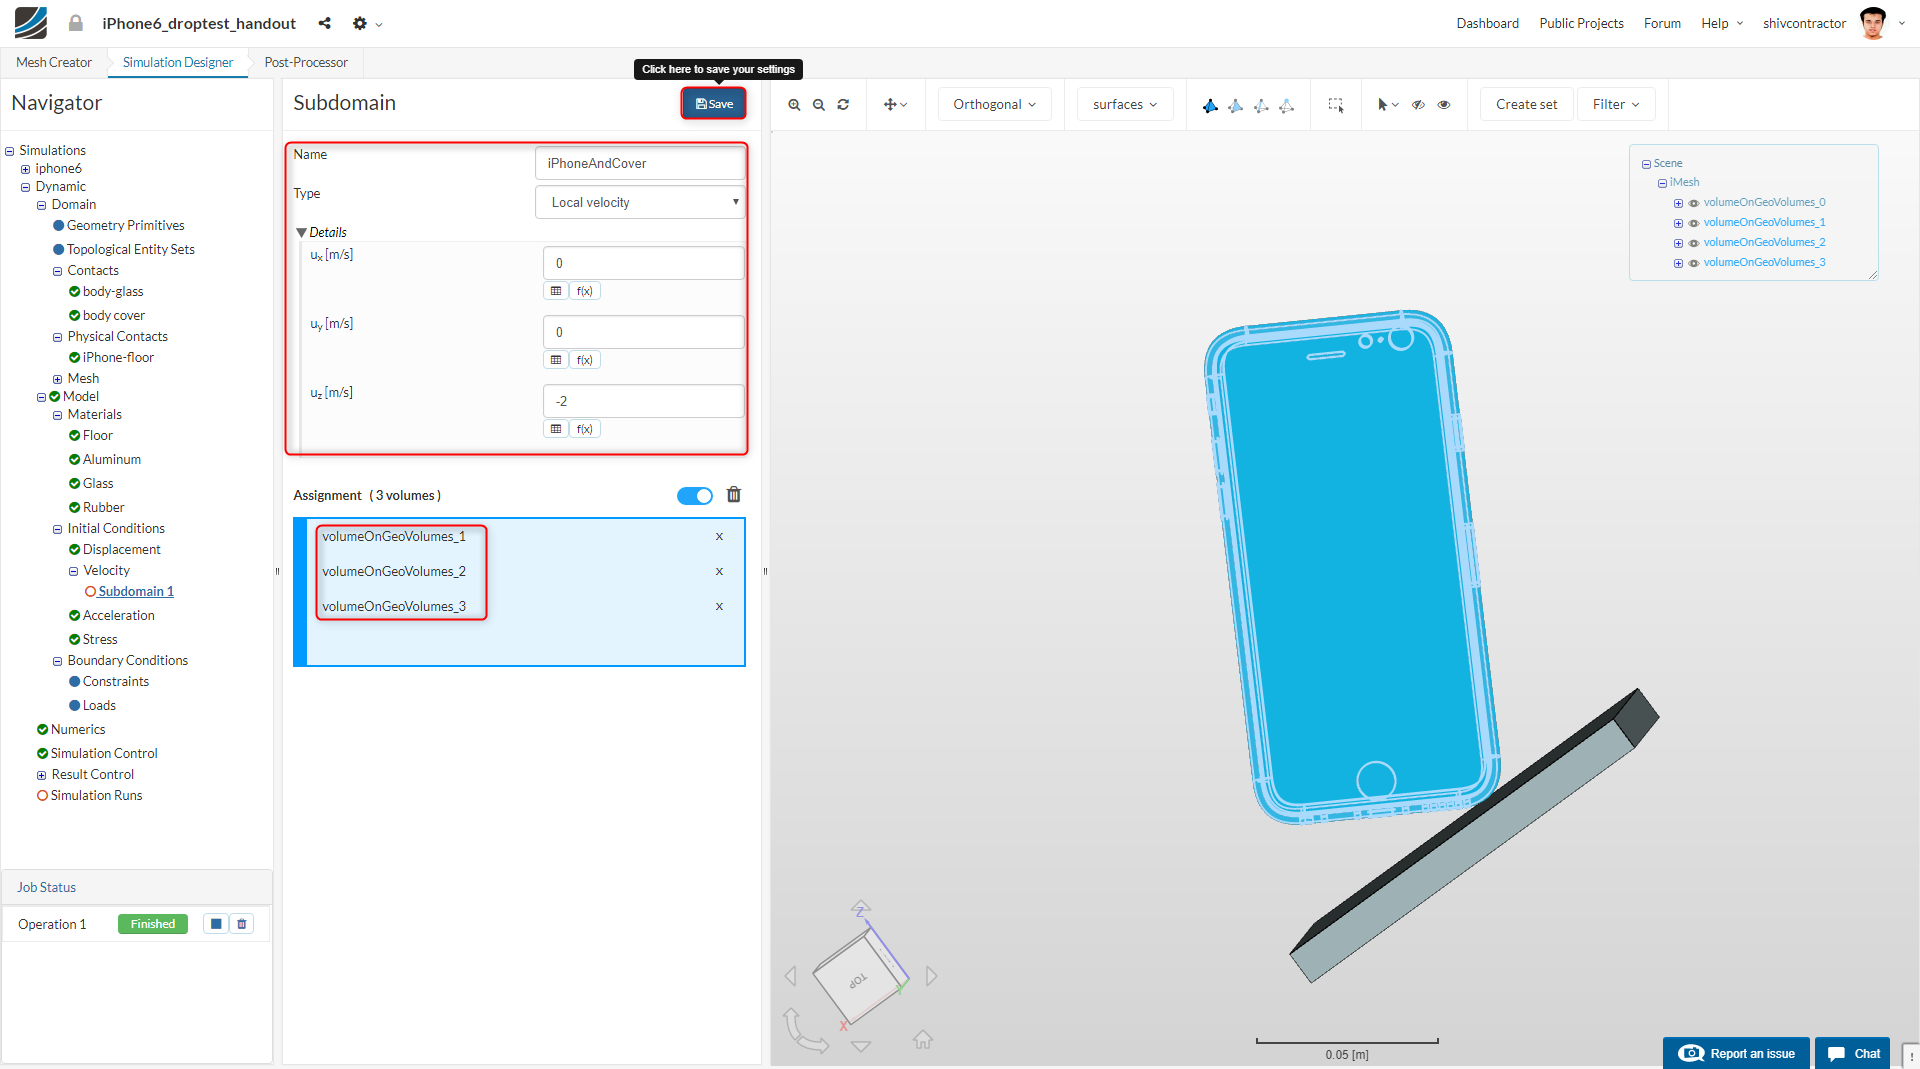Click the SimScale logo icon
The height and width of the screenshot is (1069, 1920).
31,23
